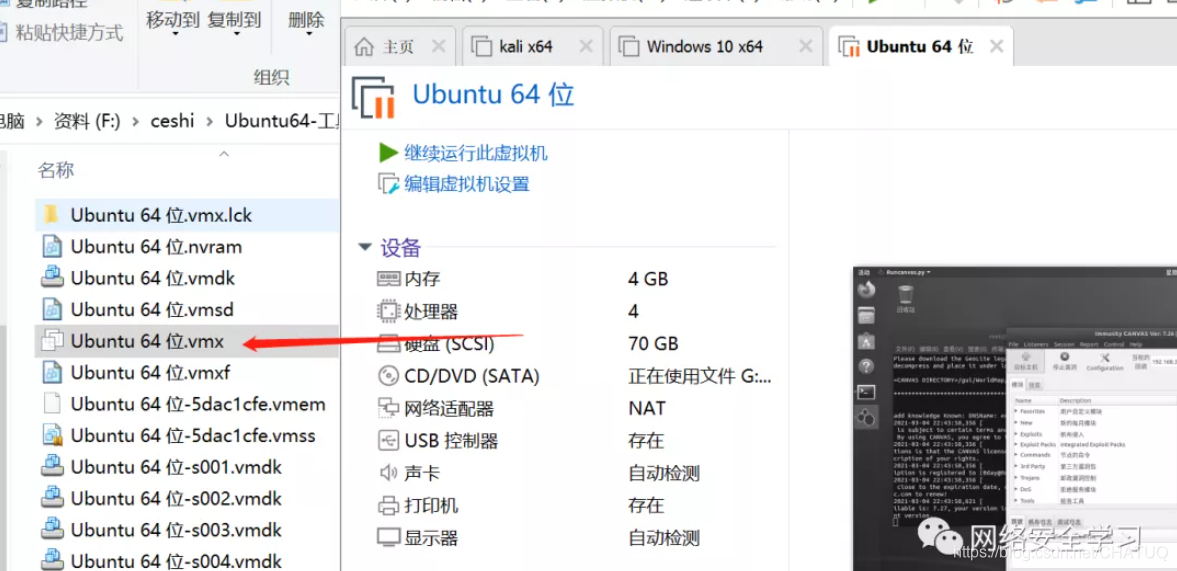
Task: Click the Ubuntu 64 位.vmx file icon
Action: pyautogui.click(x=51, y=341)
